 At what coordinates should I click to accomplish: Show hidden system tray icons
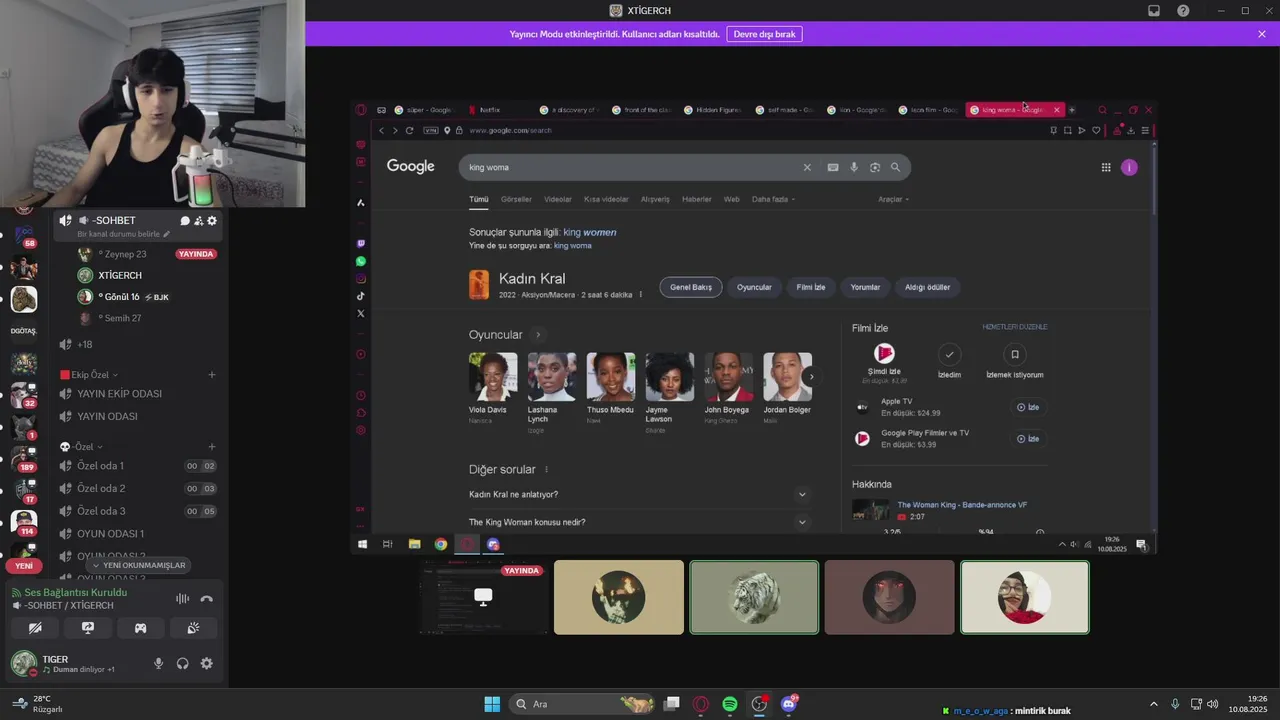tap(1153, 704)
